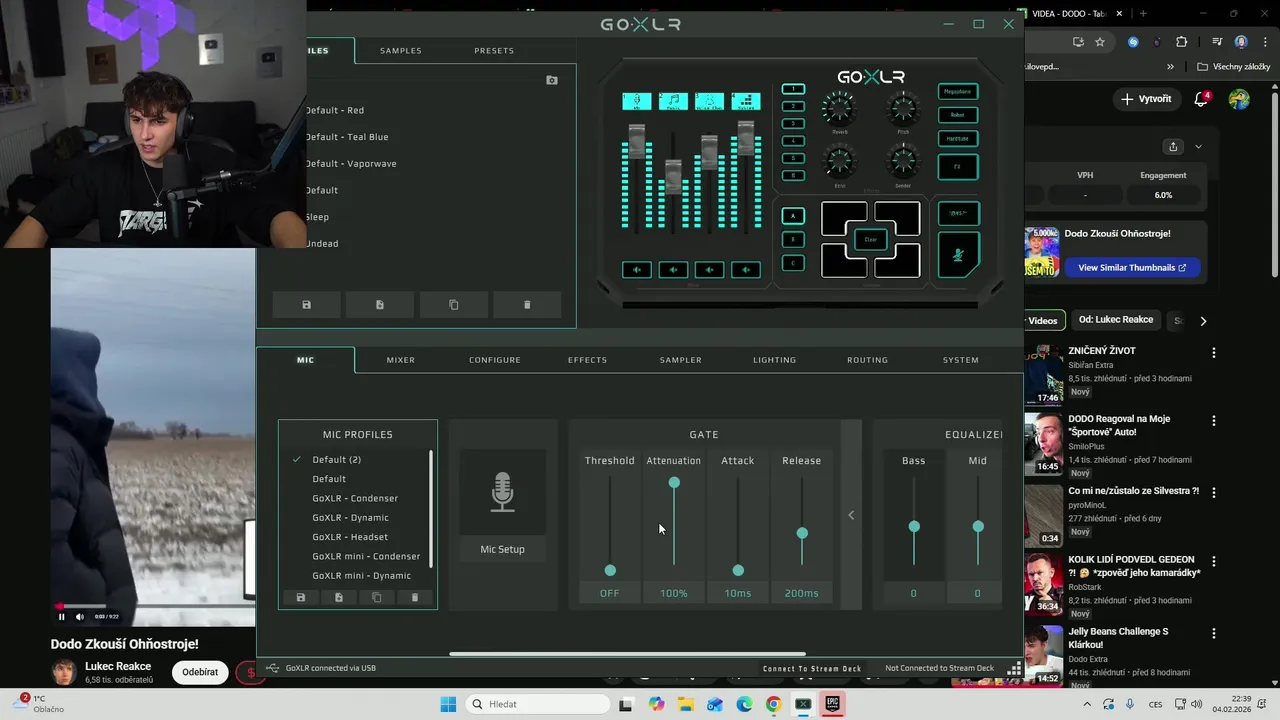Select the Default - Vaporwave profile

click(351, 164)
